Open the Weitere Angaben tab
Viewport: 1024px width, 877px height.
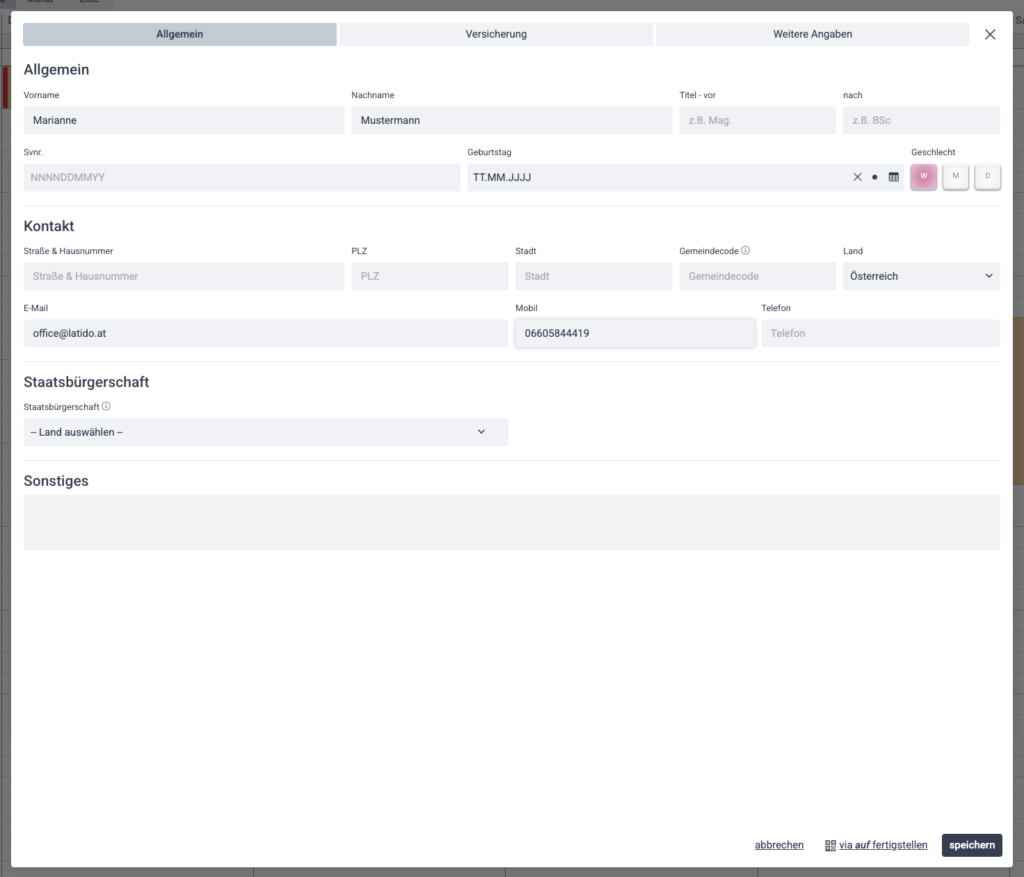[812, 34]
